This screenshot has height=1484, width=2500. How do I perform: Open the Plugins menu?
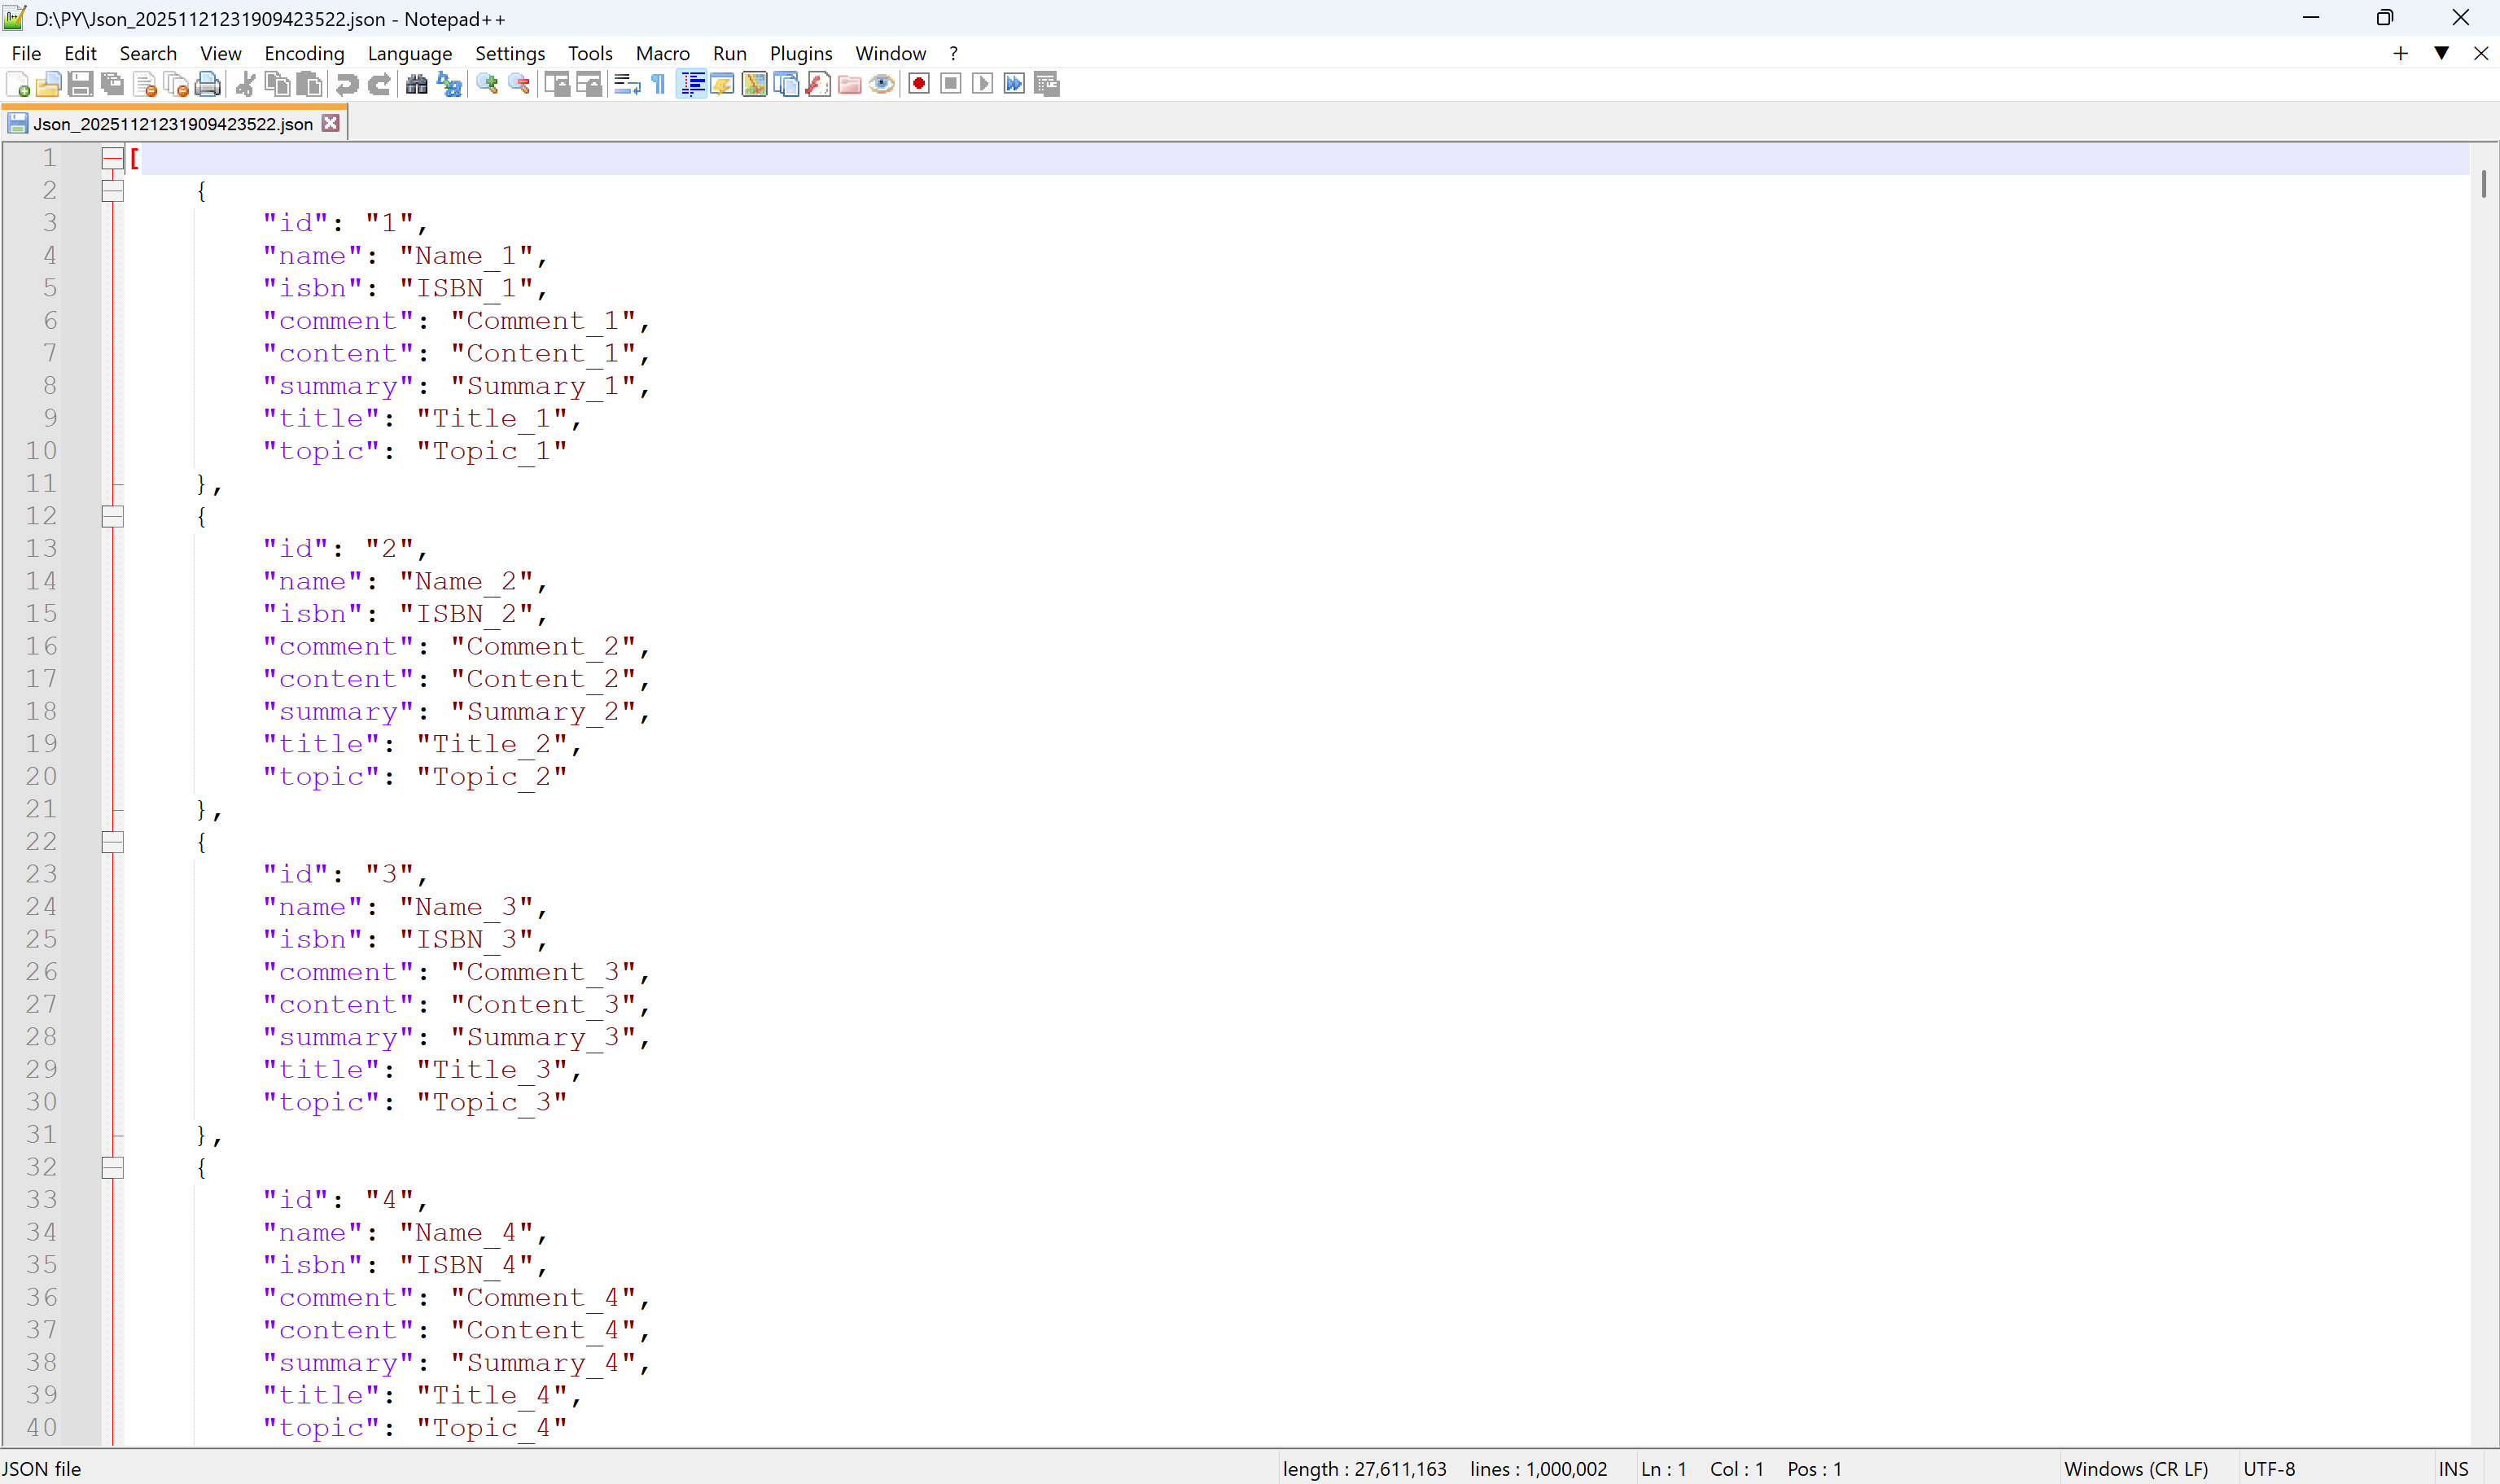pyautogui.click(x=800, y=53)
